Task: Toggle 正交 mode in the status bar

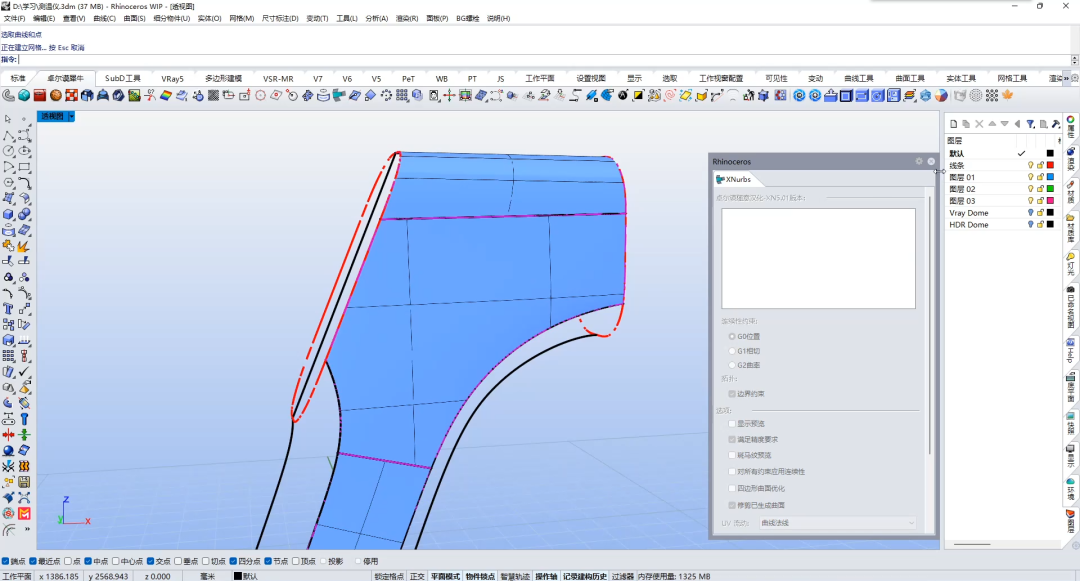Action: pyautogui.click(x=417, y=576)
